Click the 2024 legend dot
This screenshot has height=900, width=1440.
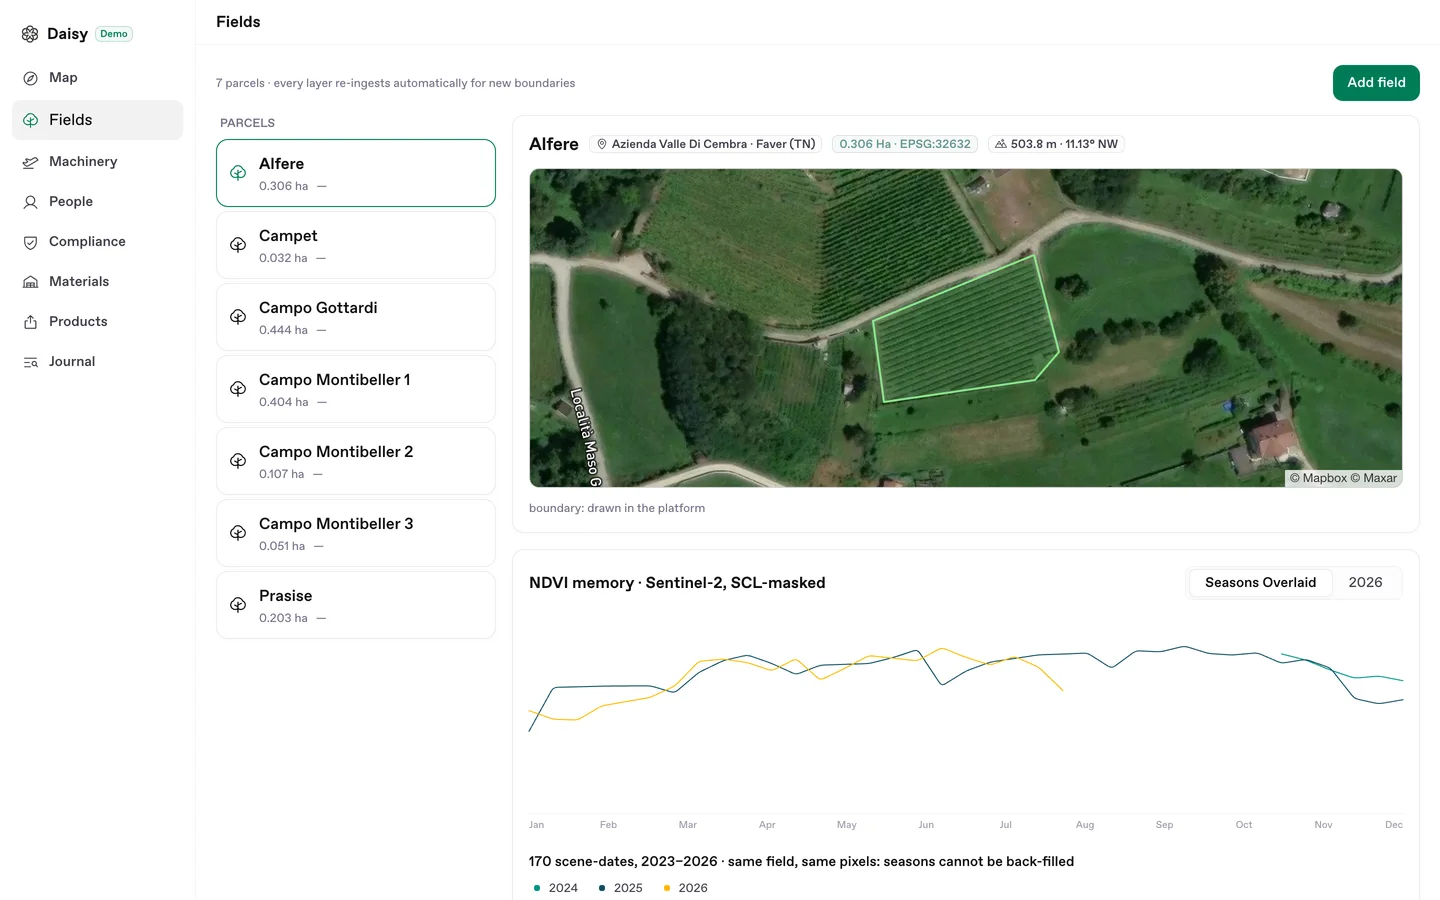coord(537,888)
